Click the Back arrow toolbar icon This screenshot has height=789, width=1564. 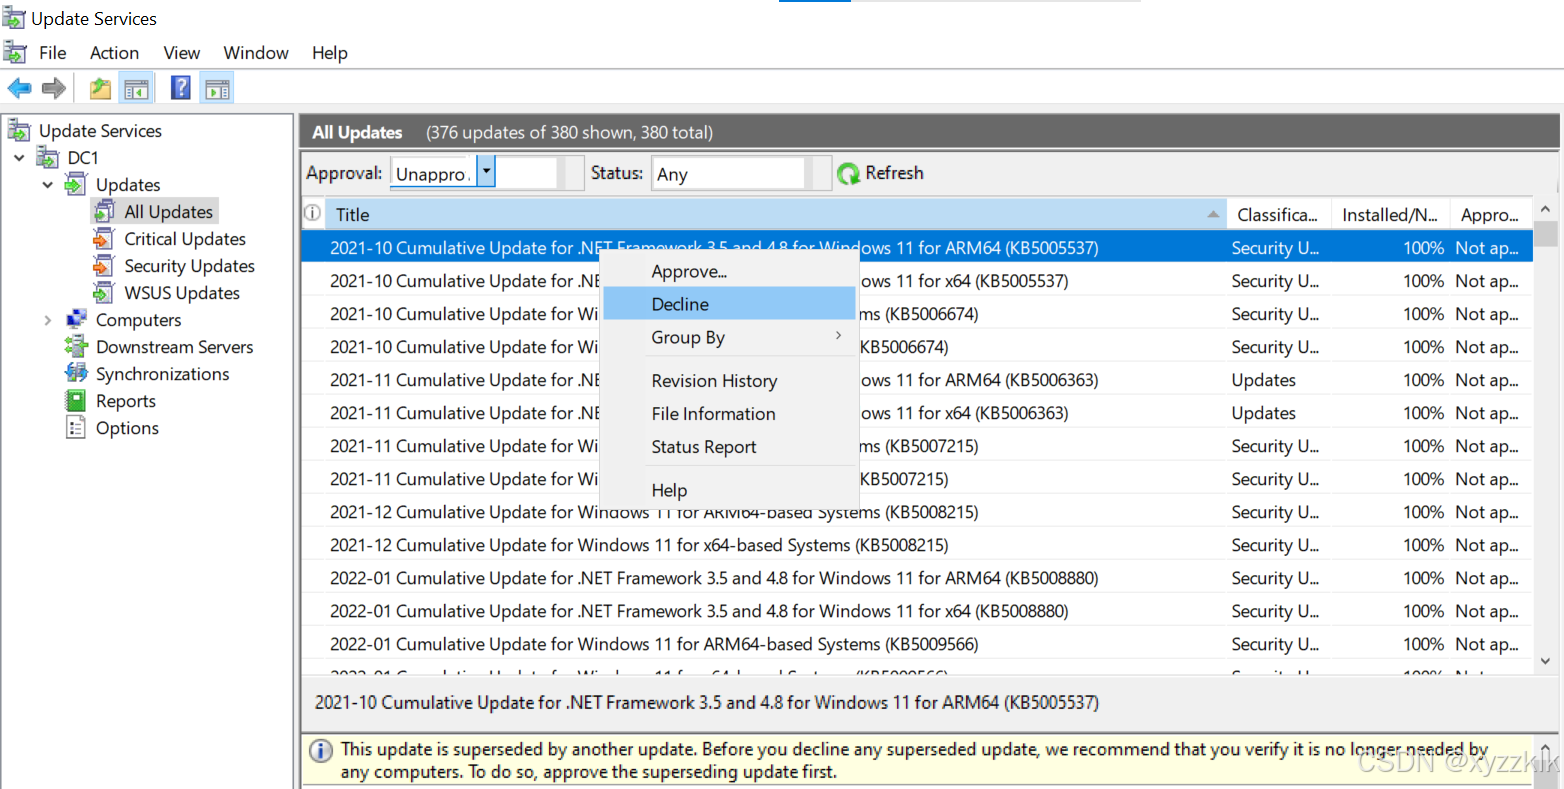(x=19, y=88)
